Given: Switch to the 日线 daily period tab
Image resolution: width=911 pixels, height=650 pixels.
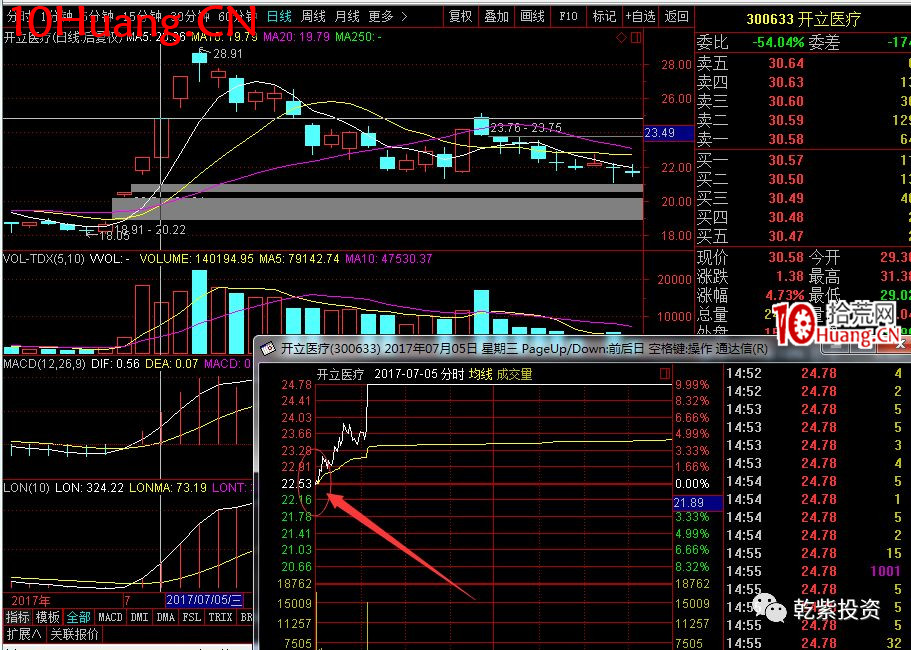Looking at the screenshot, I should [x=279, y=16].
